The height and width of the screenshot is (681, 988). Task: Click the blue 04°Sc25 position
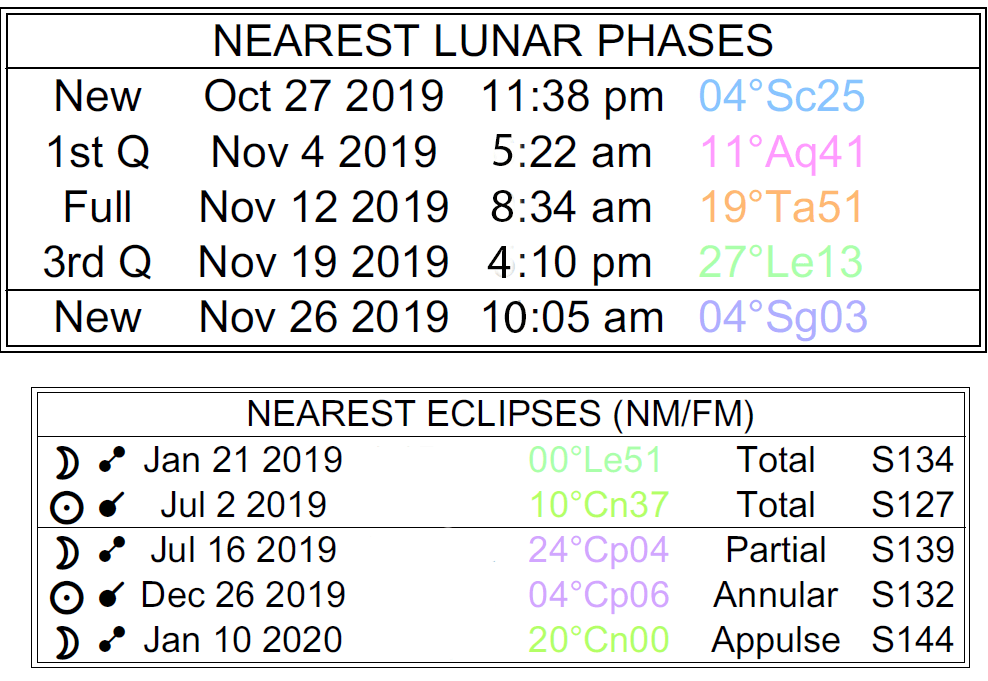click(781, 97)
